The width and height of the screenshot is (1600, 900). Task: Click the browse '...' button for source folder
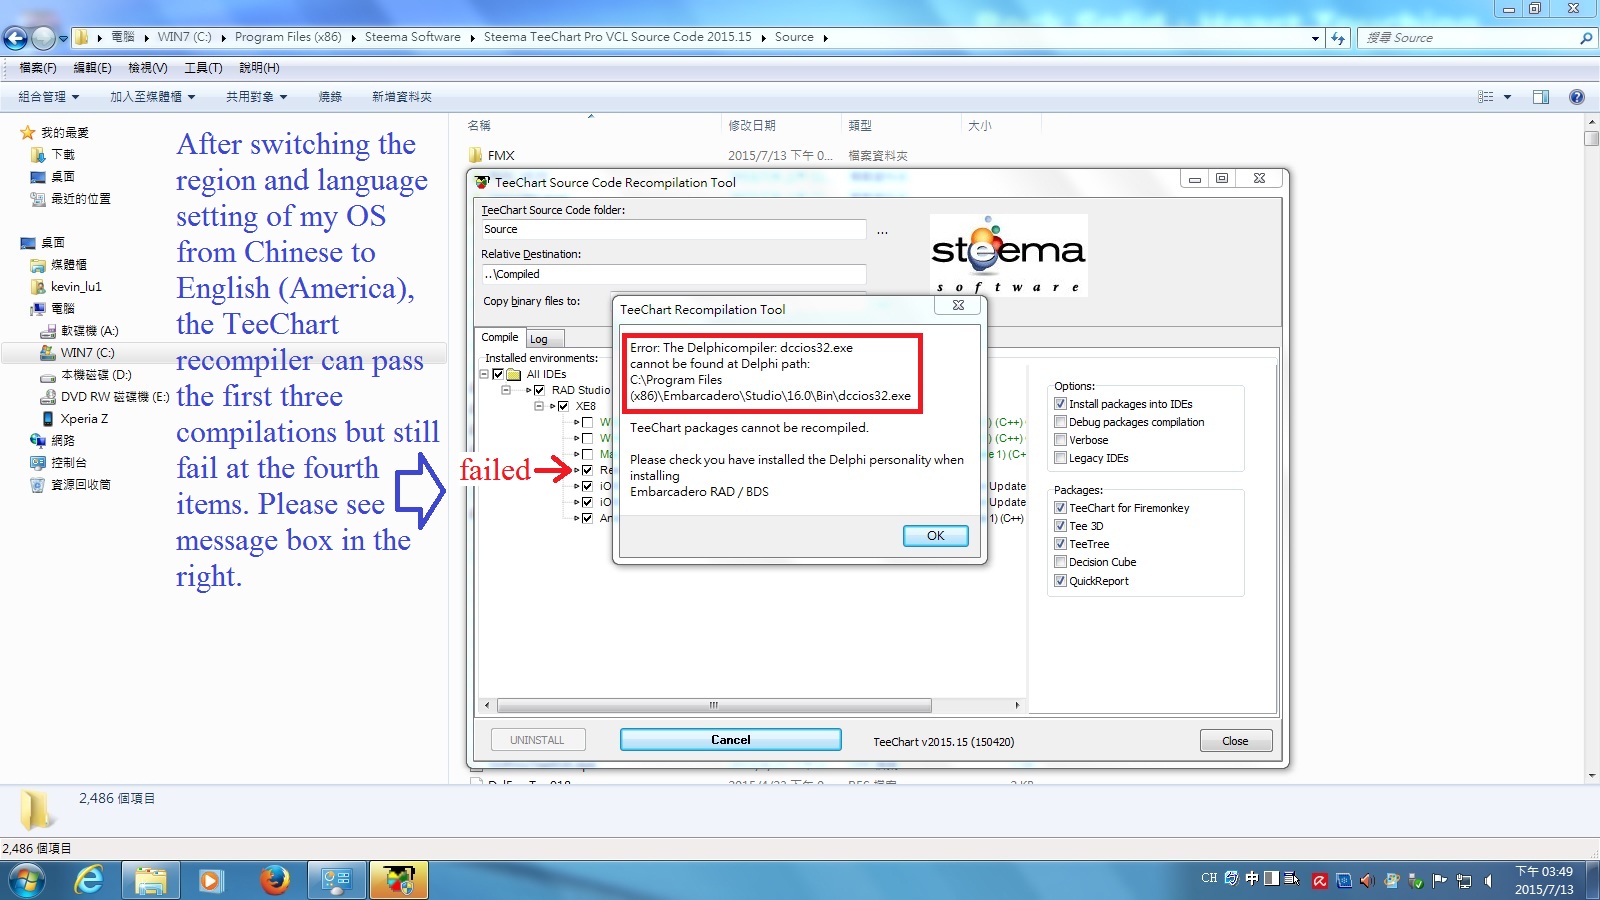coord(882,231)
